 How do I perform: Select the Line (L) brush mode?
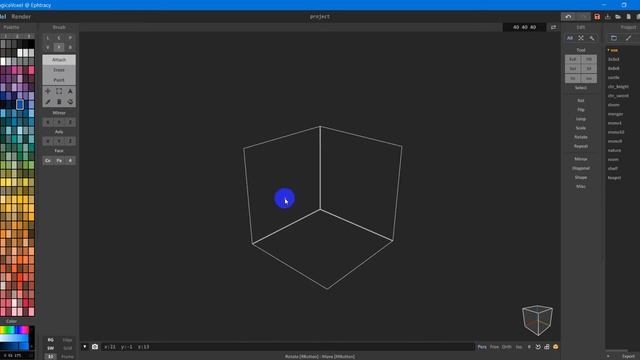(48, 38)
